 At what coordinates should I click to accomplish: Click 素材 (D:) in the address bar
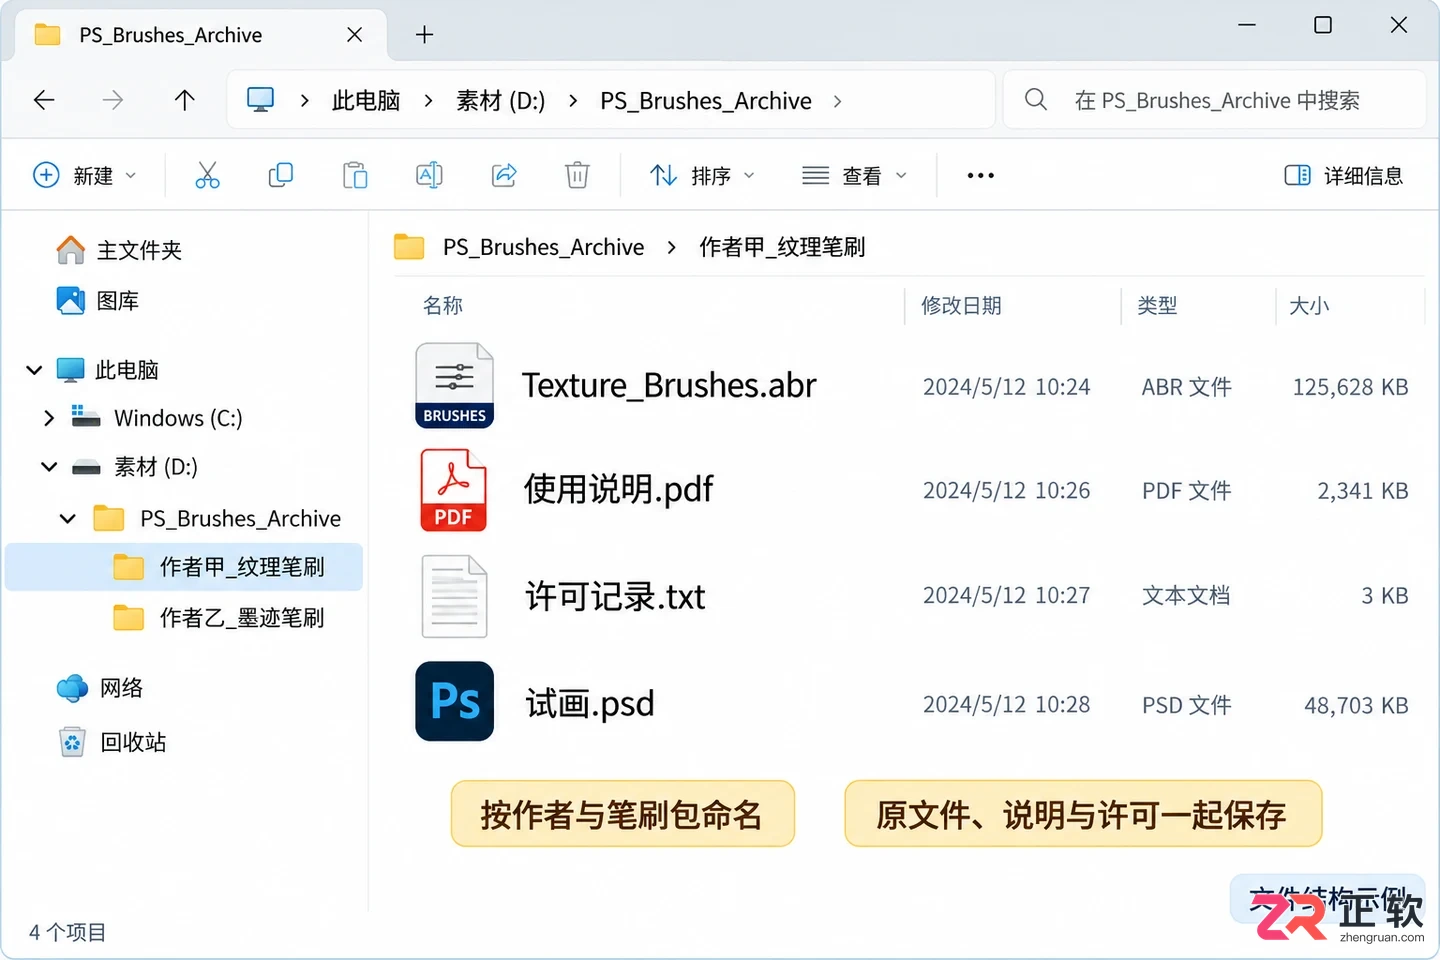pos(501,100)
